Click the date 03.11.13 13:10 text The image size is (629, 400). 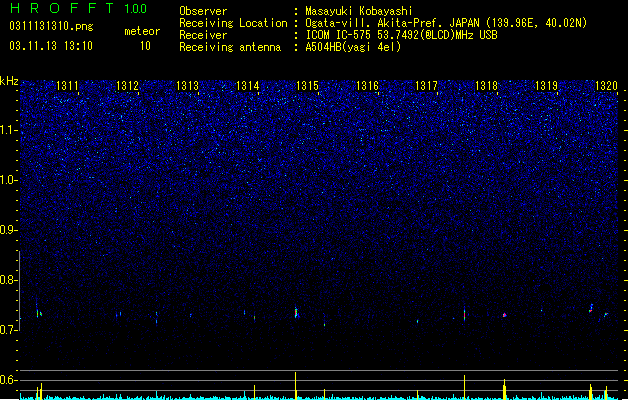[x=51, y=46]
